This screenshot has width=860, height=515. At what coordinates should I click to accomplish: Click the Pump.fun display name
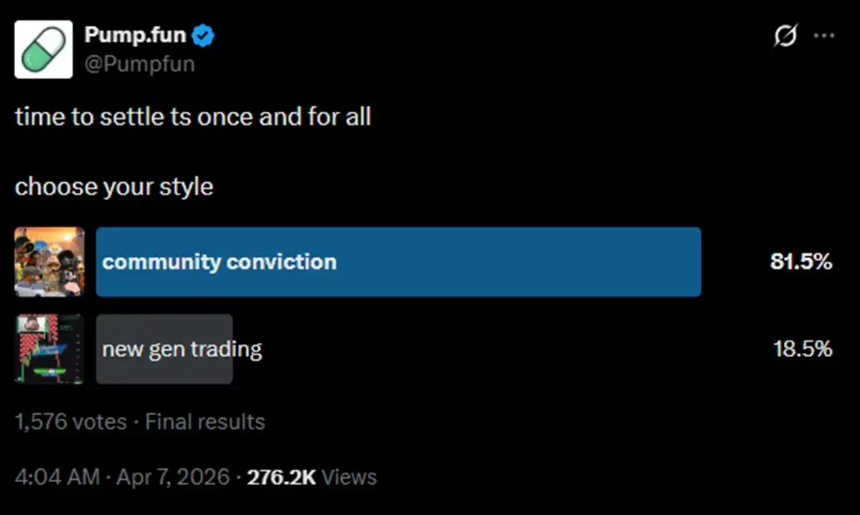coord(137,36)
